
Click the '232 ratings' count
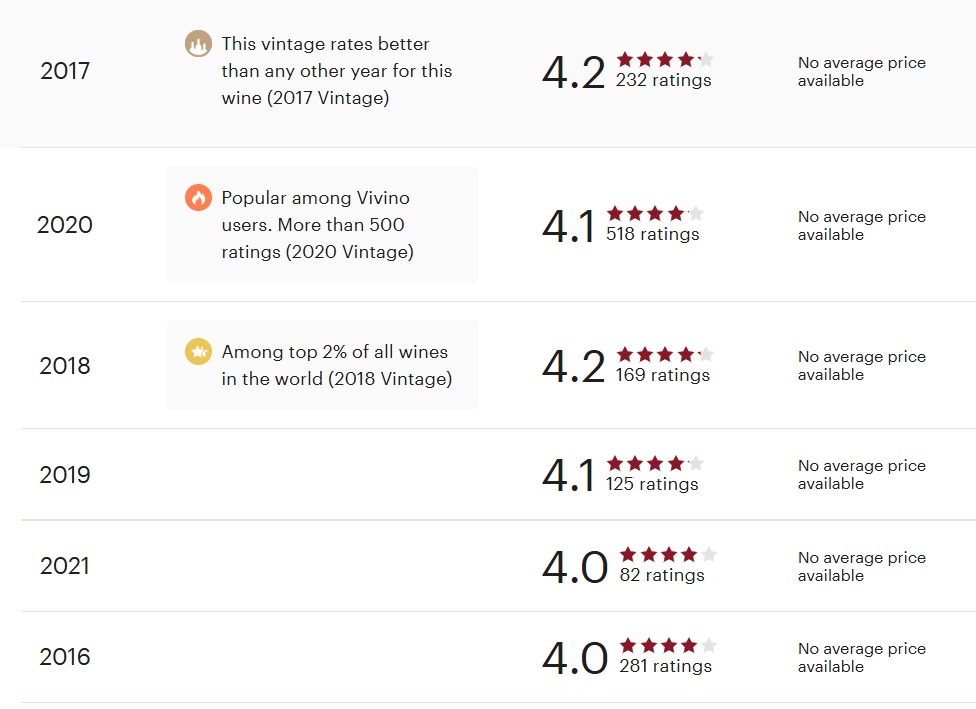pos(664,80)
